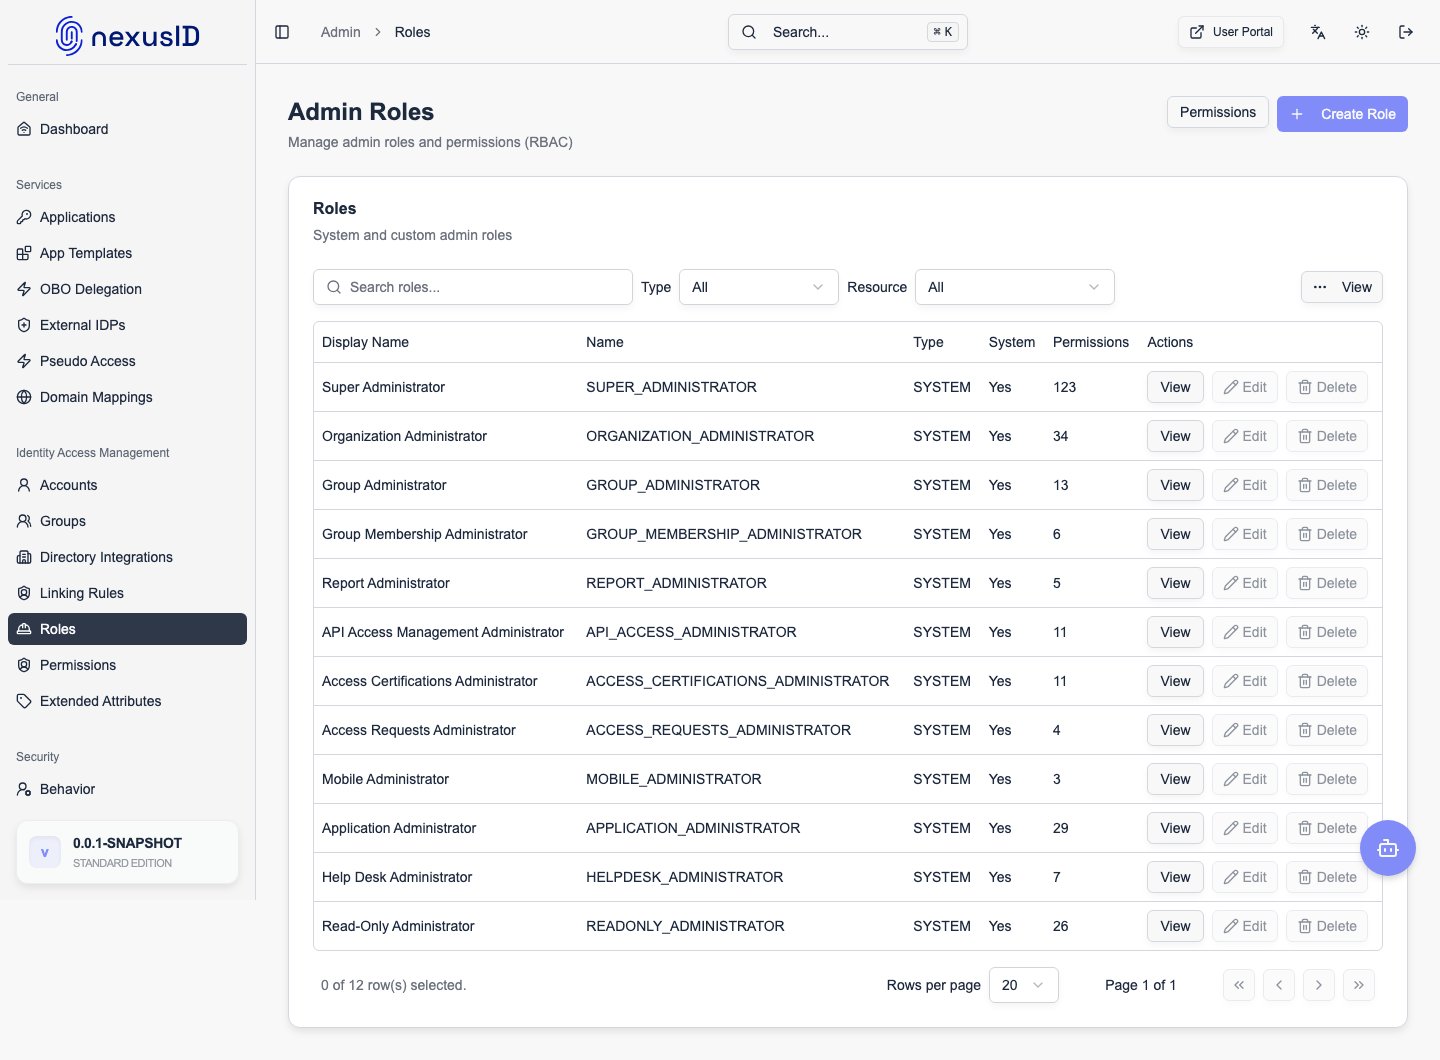The height and width of the screenshot is (1060, 1440).
Task: Click the Permissions shield icon in sidebar
Action: (x=24, y=665)
